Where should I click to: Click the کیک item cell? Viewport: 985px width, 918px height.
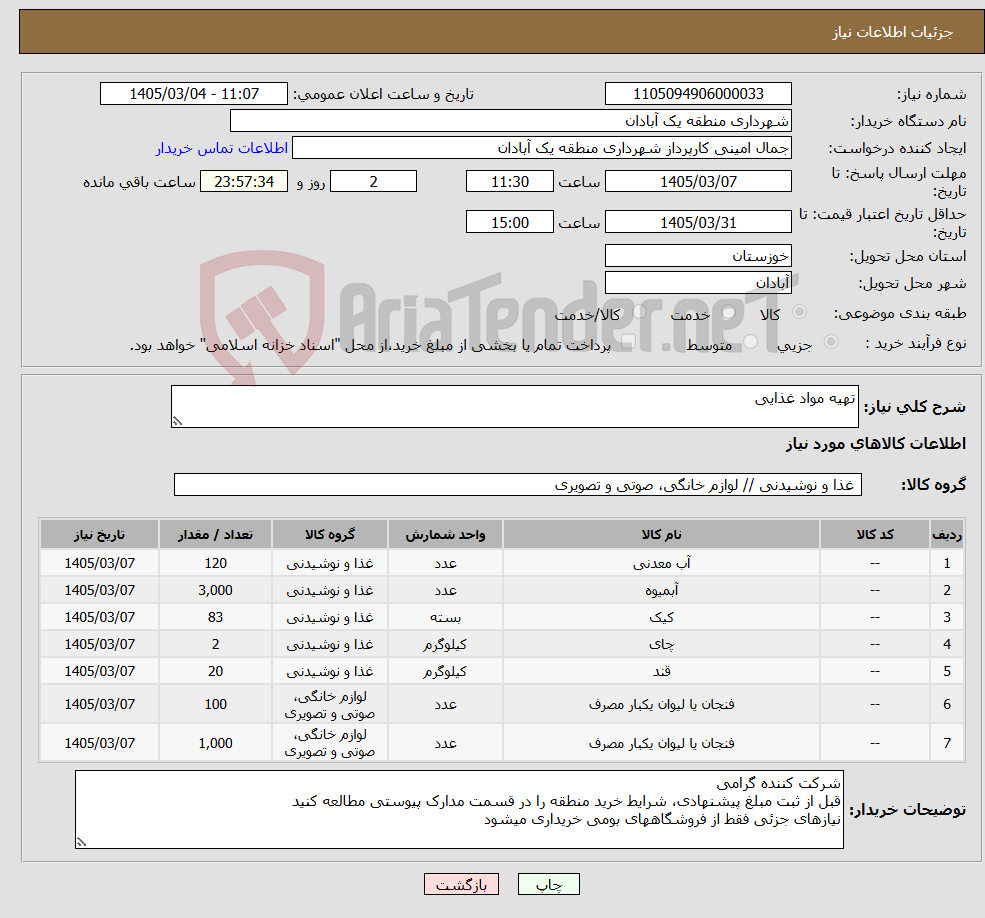point(661,617)
